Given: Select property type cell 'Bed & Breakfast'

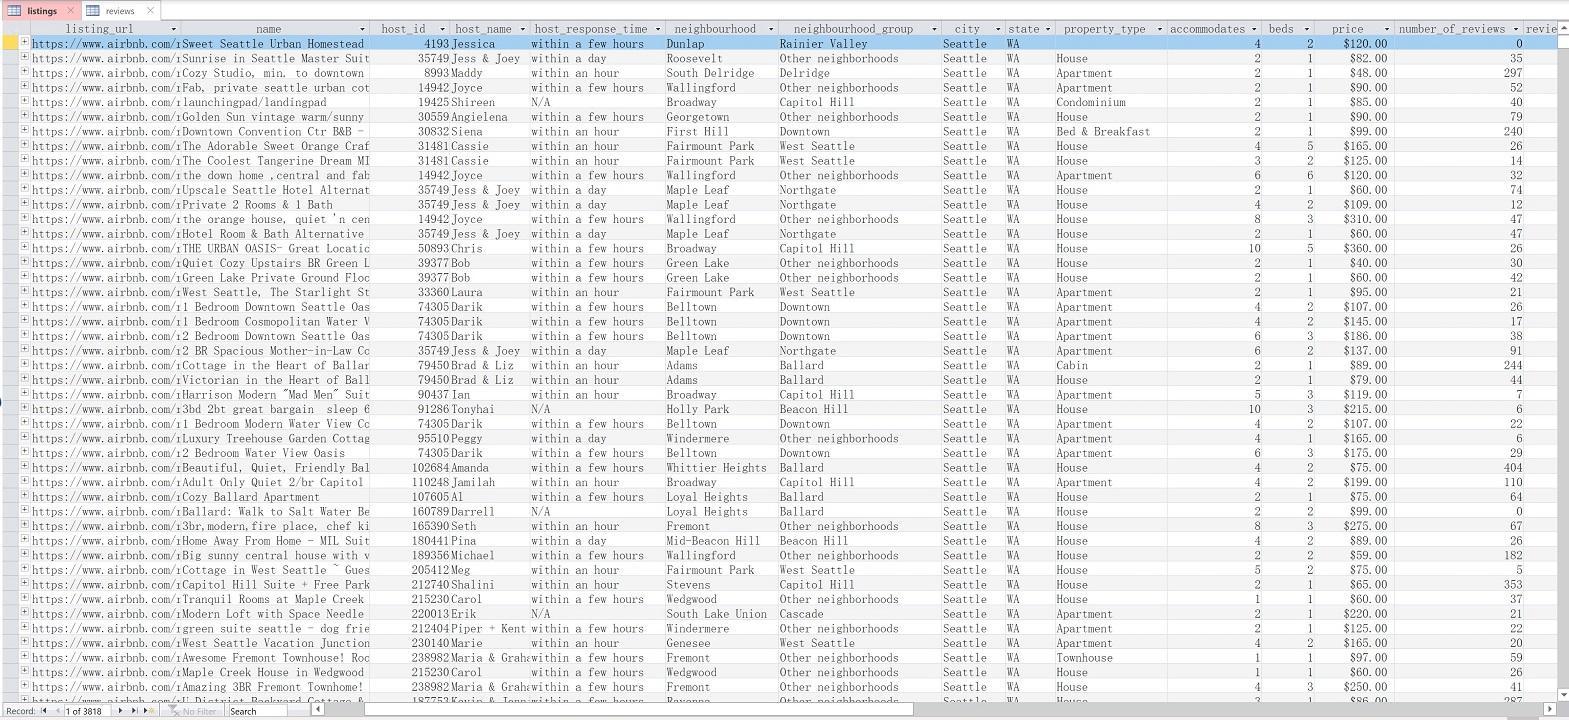Looking at the screenshot, I should (x=1110, y=131).
